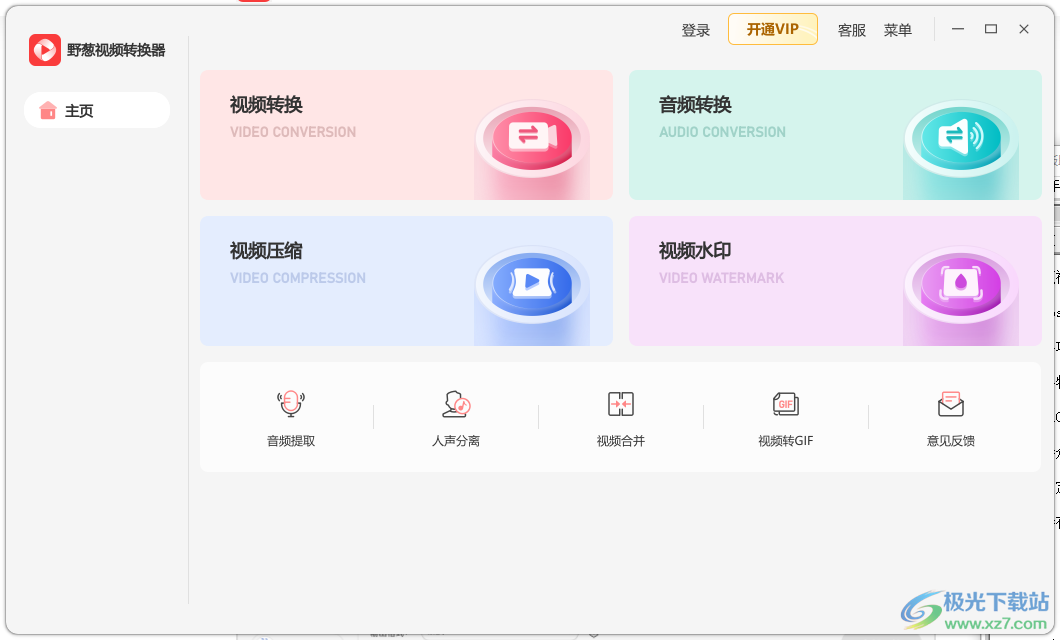Open 客服 customer service
1060x640 pixels.
[852, 30]
